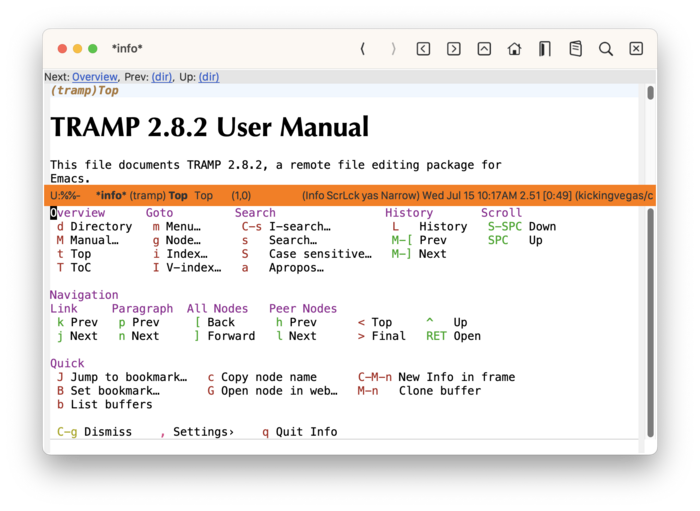Select the L History entry
700x511 pixels.
click(x=429, y=227)
